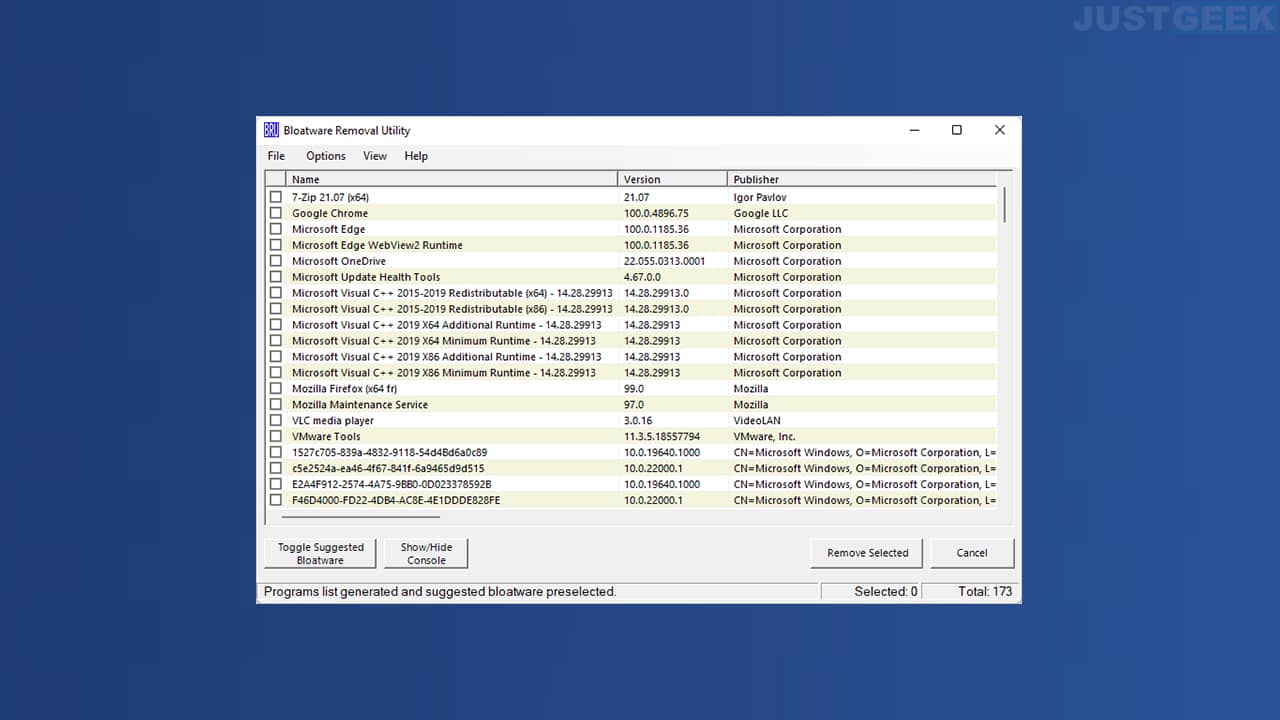Sort list by the Publisher column header
Screen dimensions: 1280x720
[862, 179]
